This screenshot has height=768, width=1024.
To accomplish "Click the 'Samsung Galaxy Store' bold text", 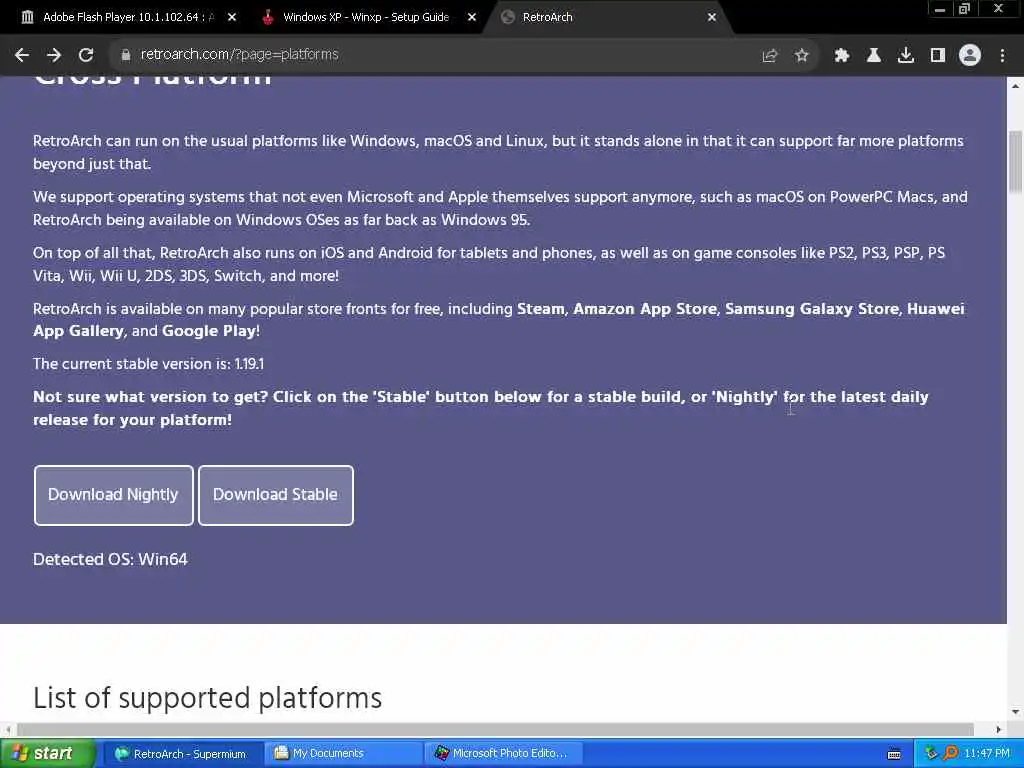I will [x=812, y=309].
